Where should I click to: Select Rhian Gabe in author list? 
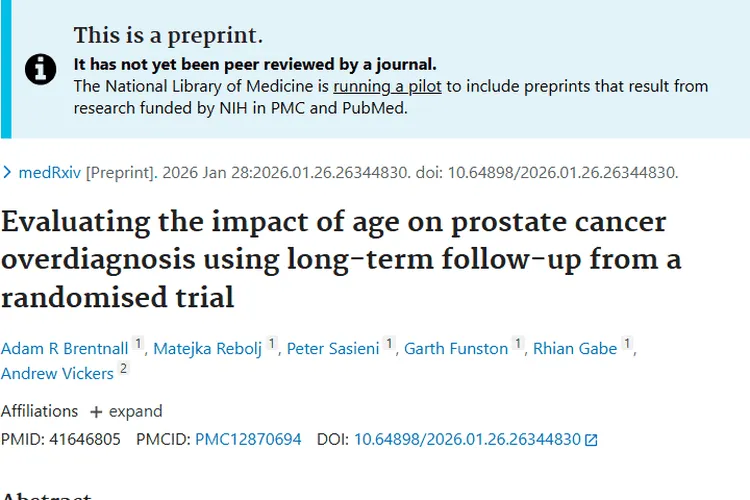[575, 348]
